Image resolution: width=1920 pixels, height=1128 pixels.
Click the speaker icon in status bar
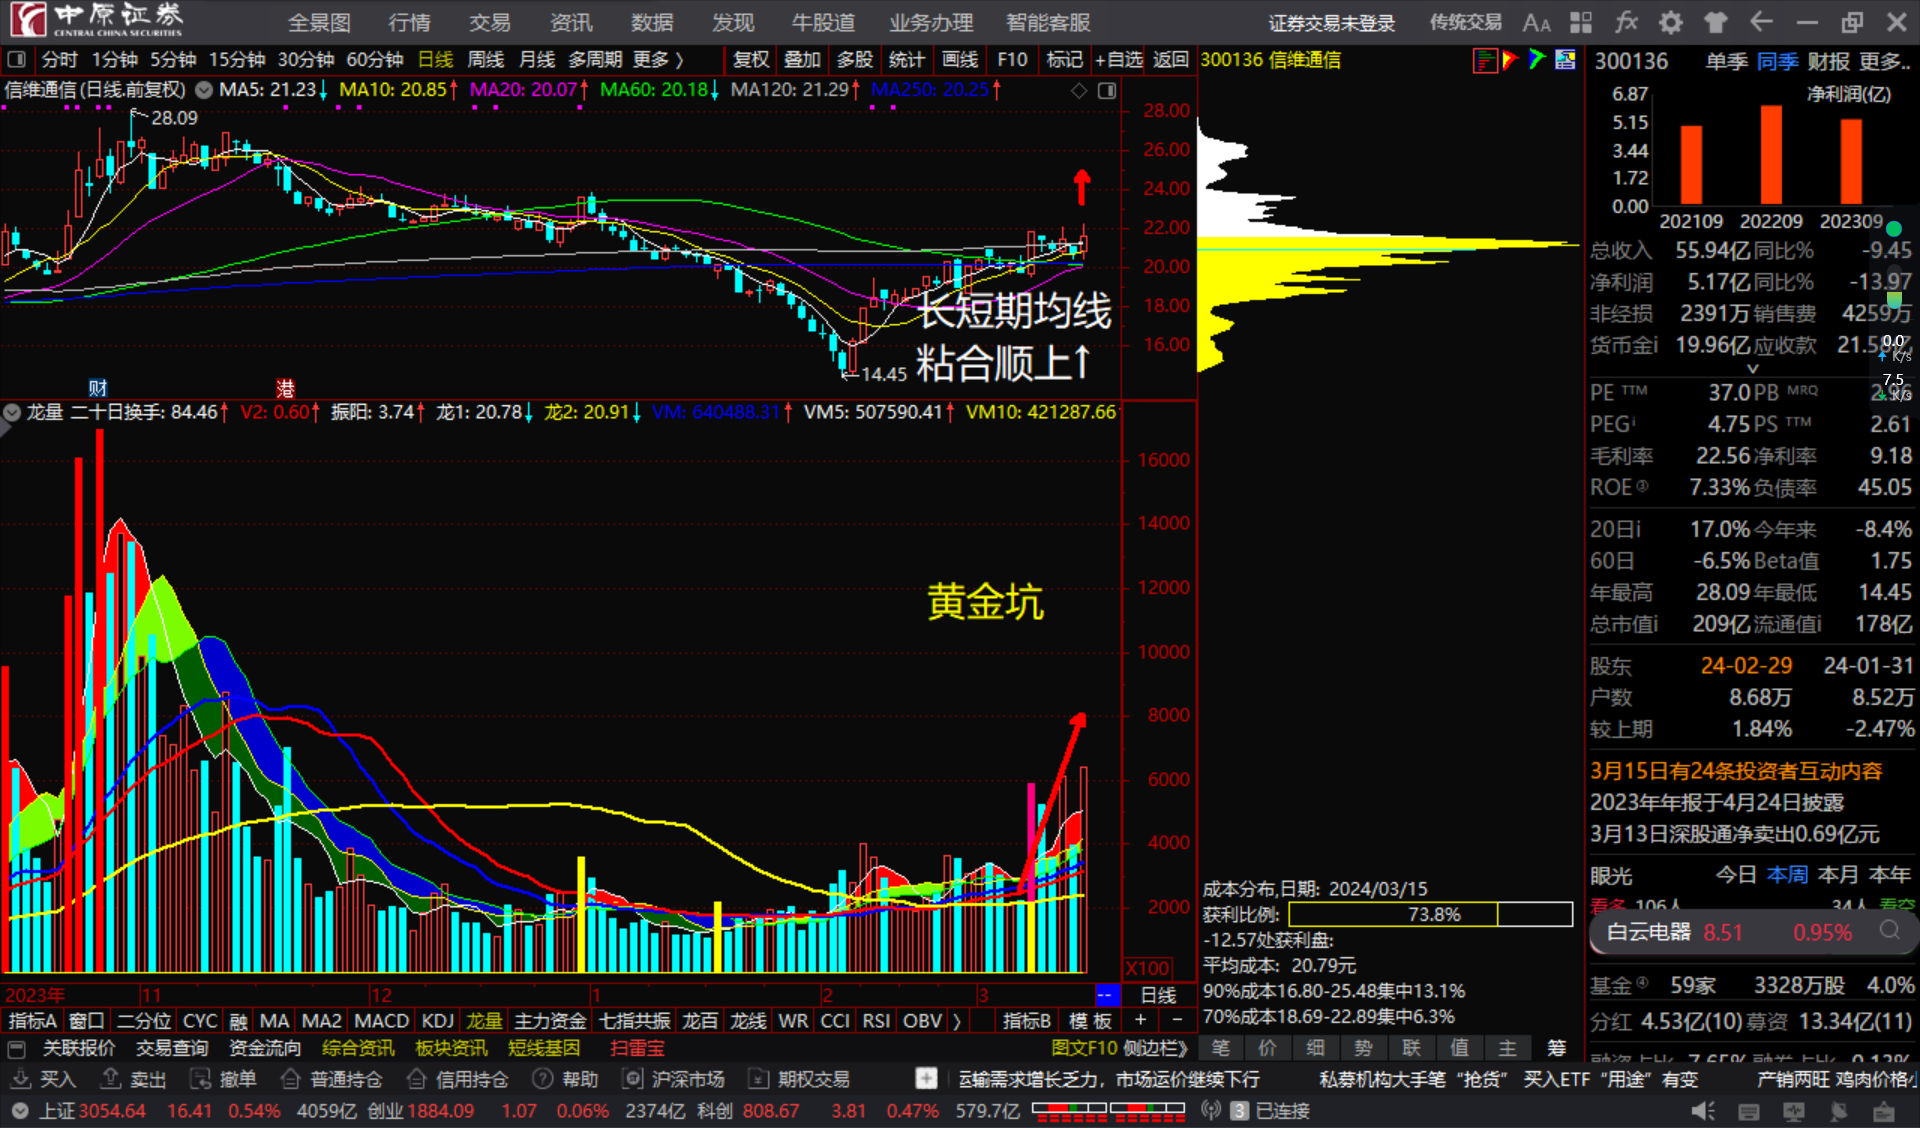coord(1704,1110)
